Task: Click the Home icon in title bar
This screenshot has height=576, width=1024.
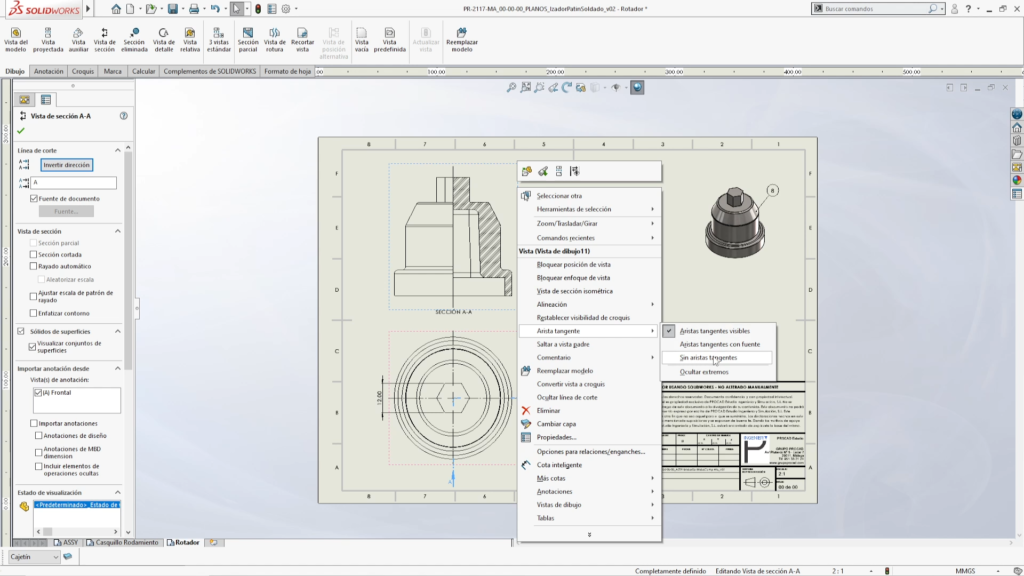Action: pos(116,9)
